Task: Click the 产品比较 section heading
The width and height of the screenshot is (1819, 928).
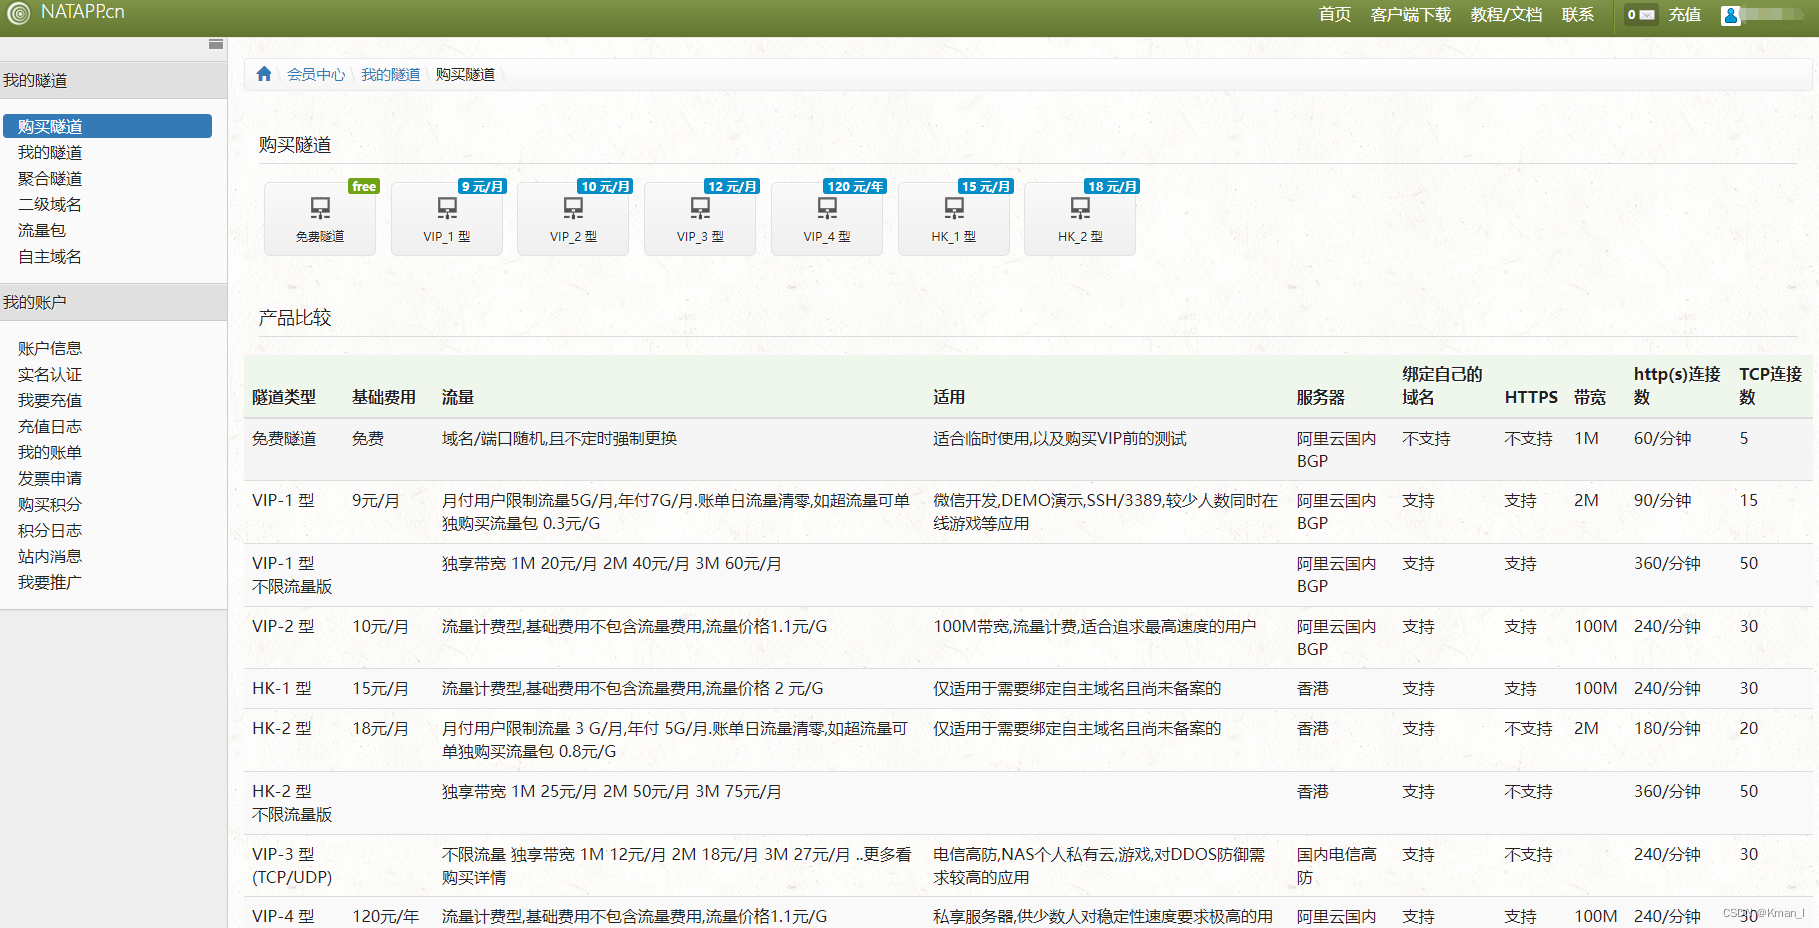Action: 295,317
